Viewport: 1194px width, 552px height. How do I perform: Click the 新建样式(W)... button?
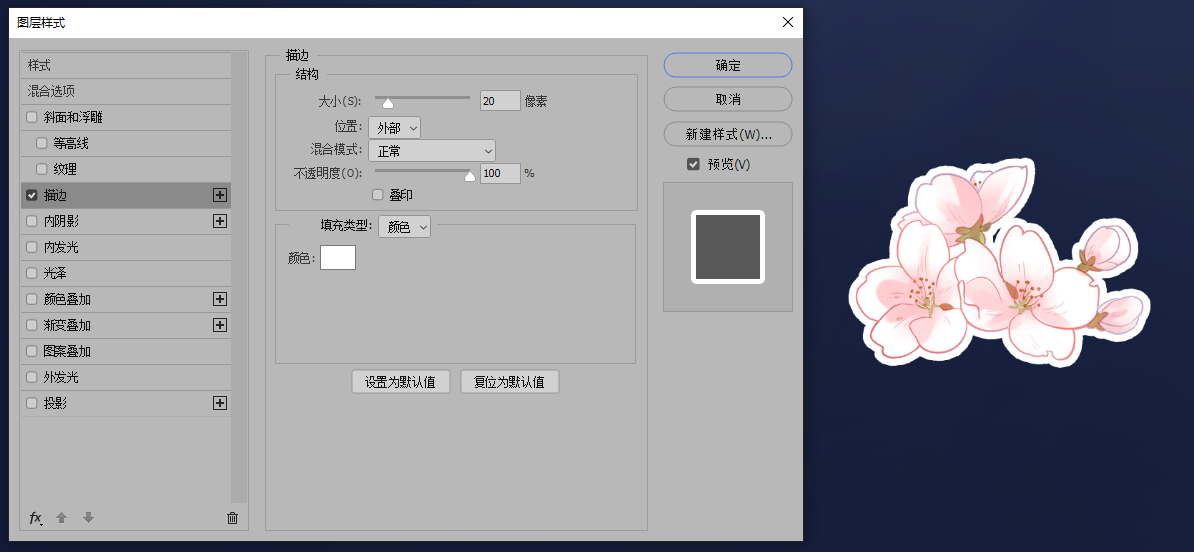coord(728,134)
